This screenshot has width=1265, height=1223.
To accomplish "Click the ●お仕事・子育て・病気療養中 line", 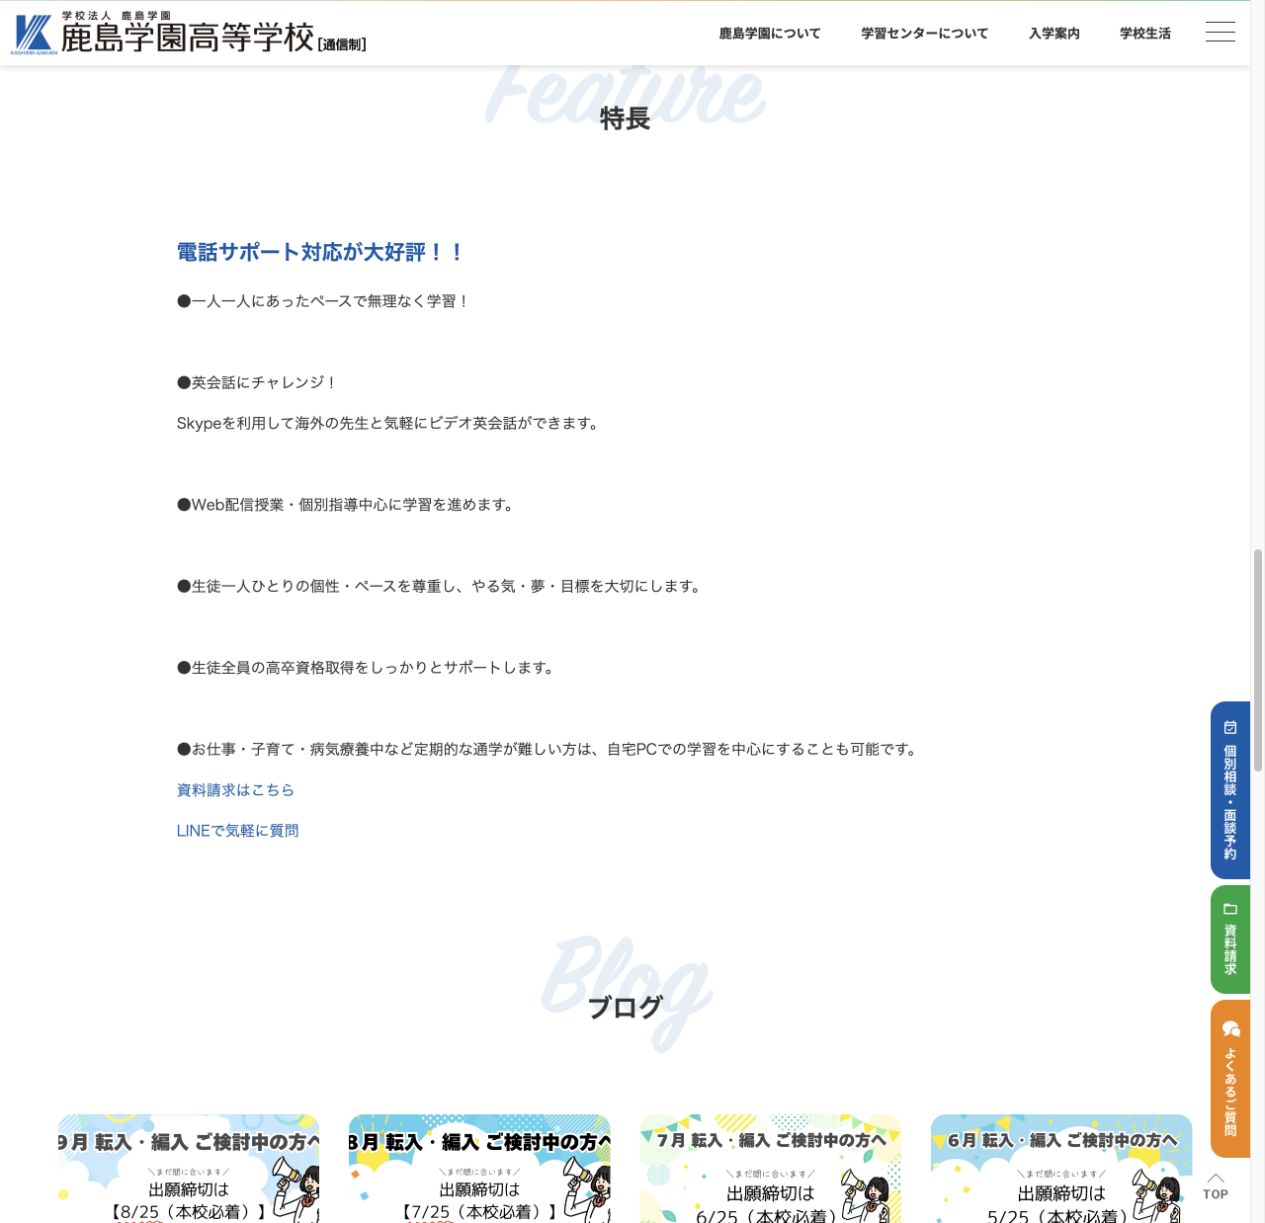I will [549, 749].
